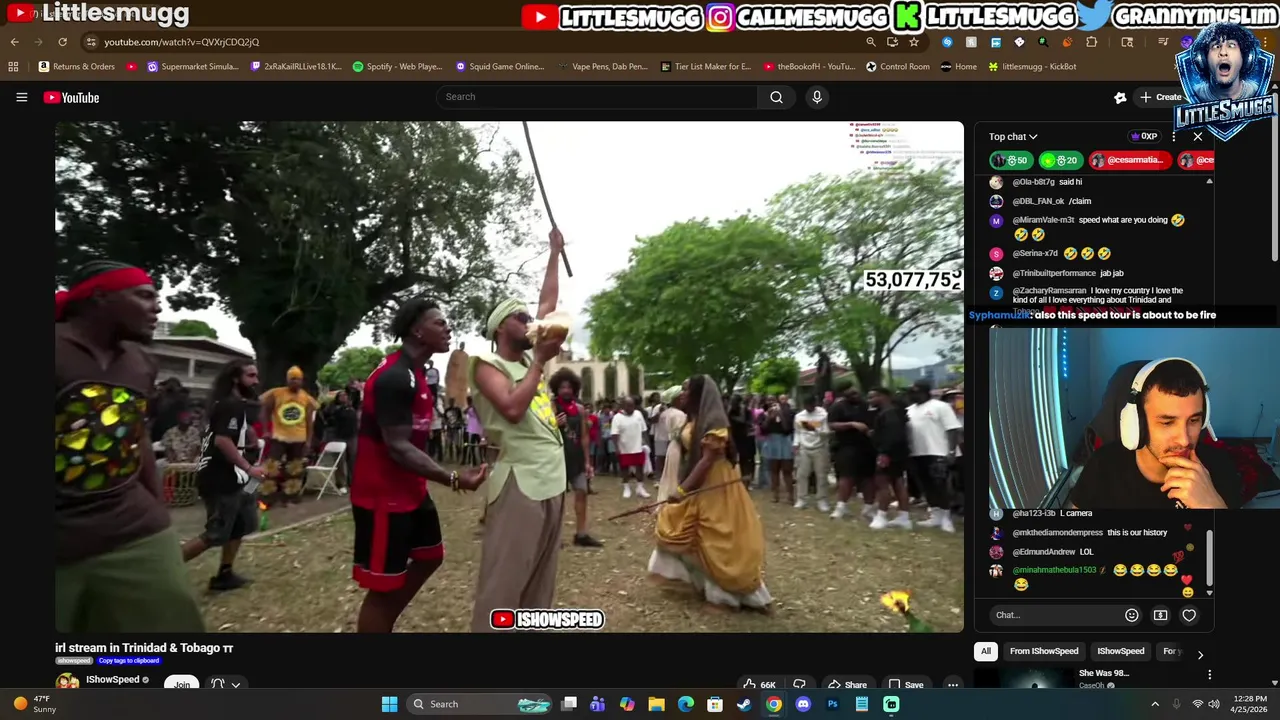
Task: Open Microsoft Edge from the taskbar
Action: tap(686, 704)
